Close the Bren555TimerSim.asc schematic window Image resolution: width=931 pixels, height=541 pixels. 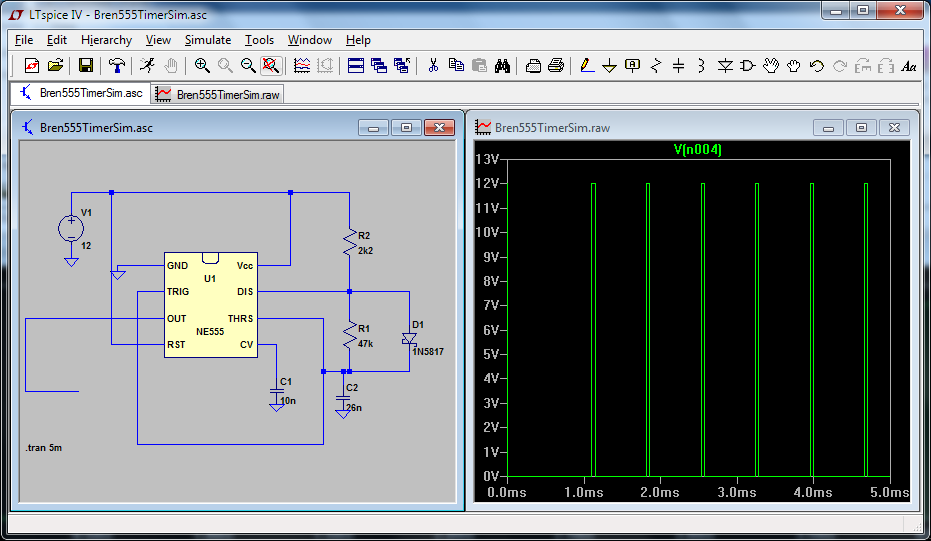click(439, 128)
